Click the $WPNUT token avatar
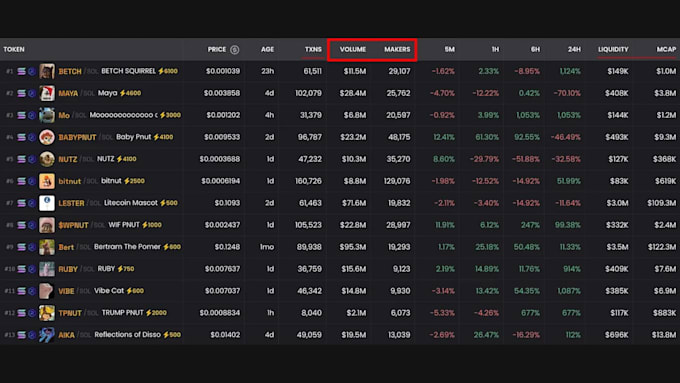Screen dimensions: 680x383 (x=47, y=225)
